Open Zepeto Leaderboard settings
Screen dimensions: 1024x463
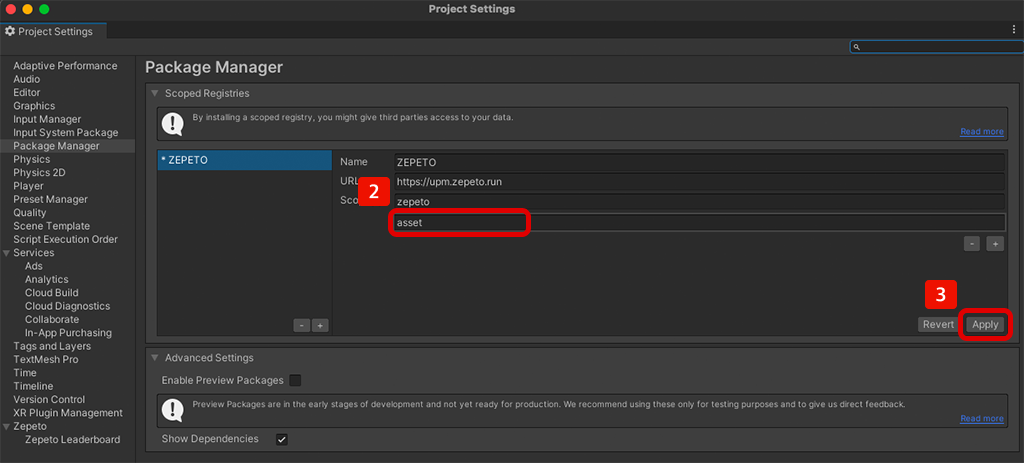pos(72,439)
